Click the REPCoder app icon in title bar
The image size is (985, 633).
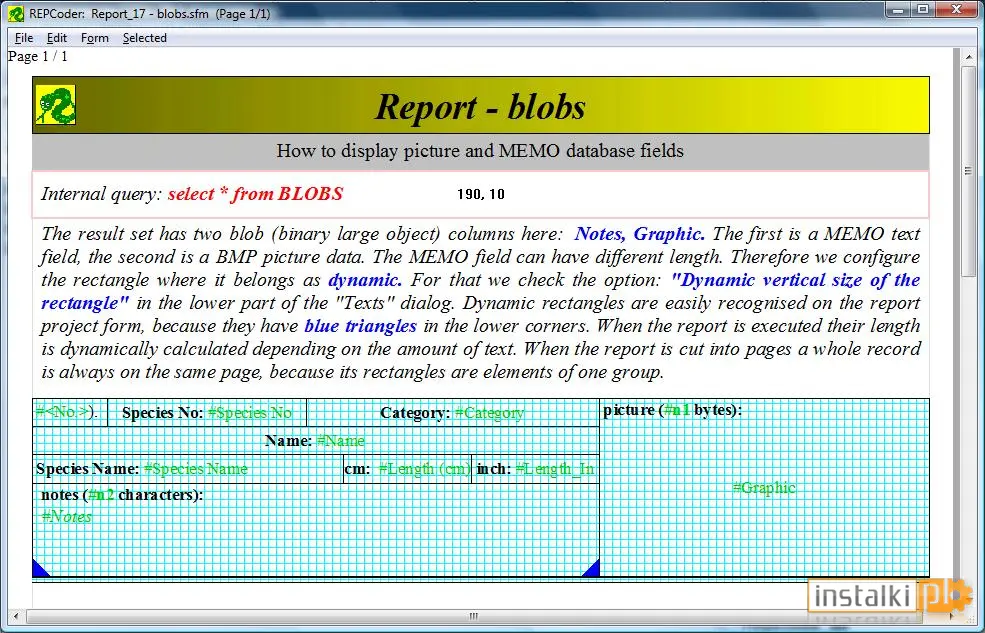tap(16, 13)
